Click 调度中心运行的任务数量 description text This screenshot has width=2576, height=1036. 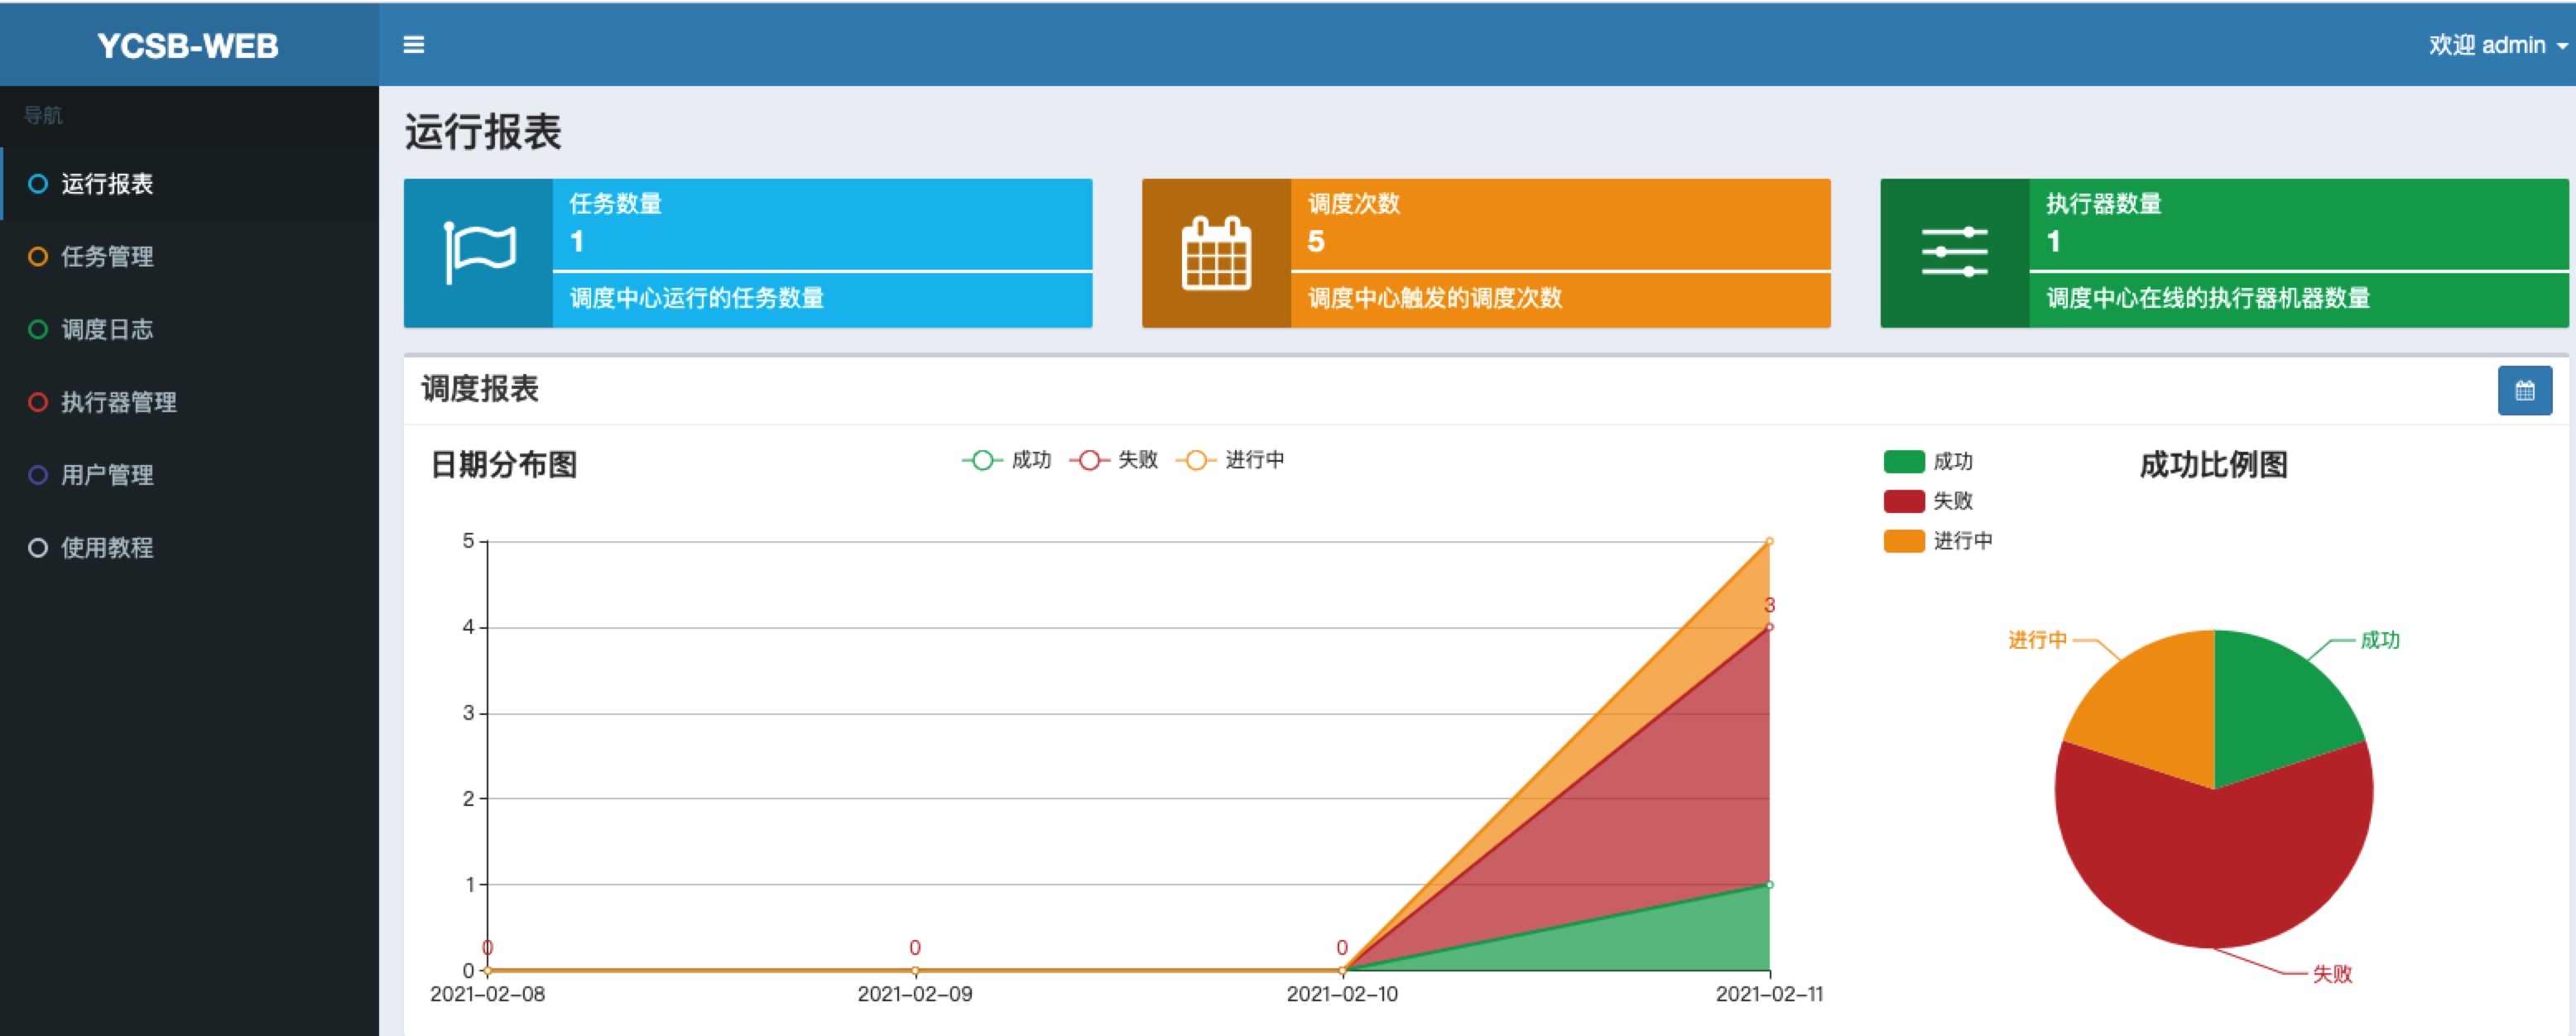(x=697, y=298)
